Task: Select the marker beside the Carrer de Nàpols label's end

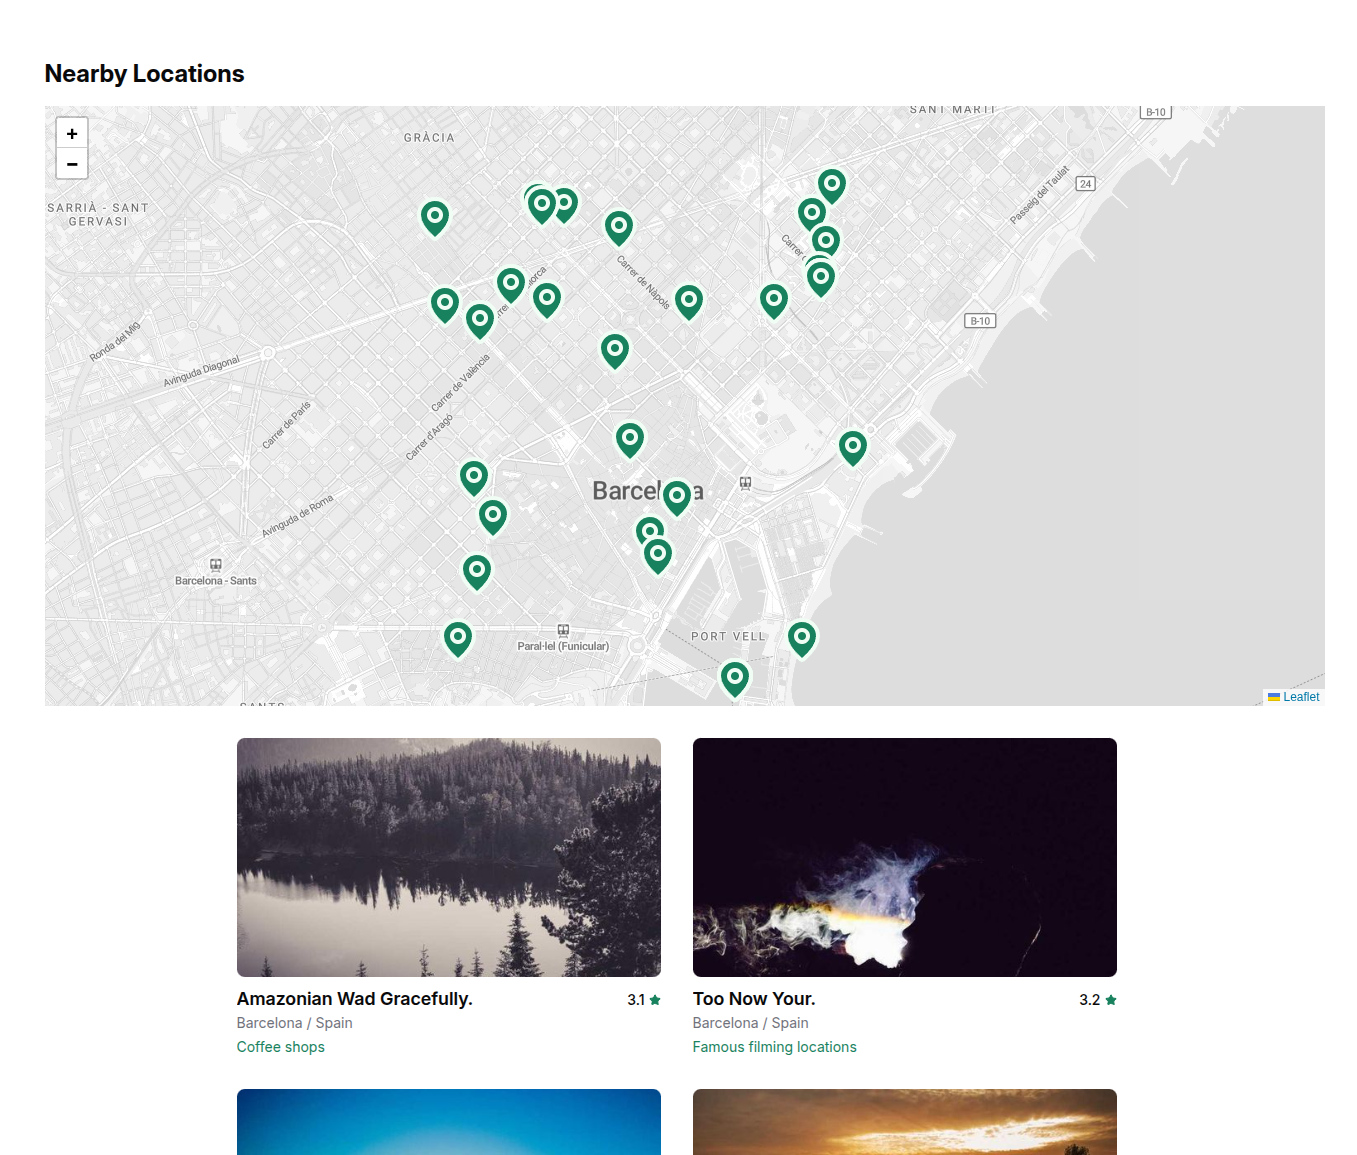Action: point(689,301)
